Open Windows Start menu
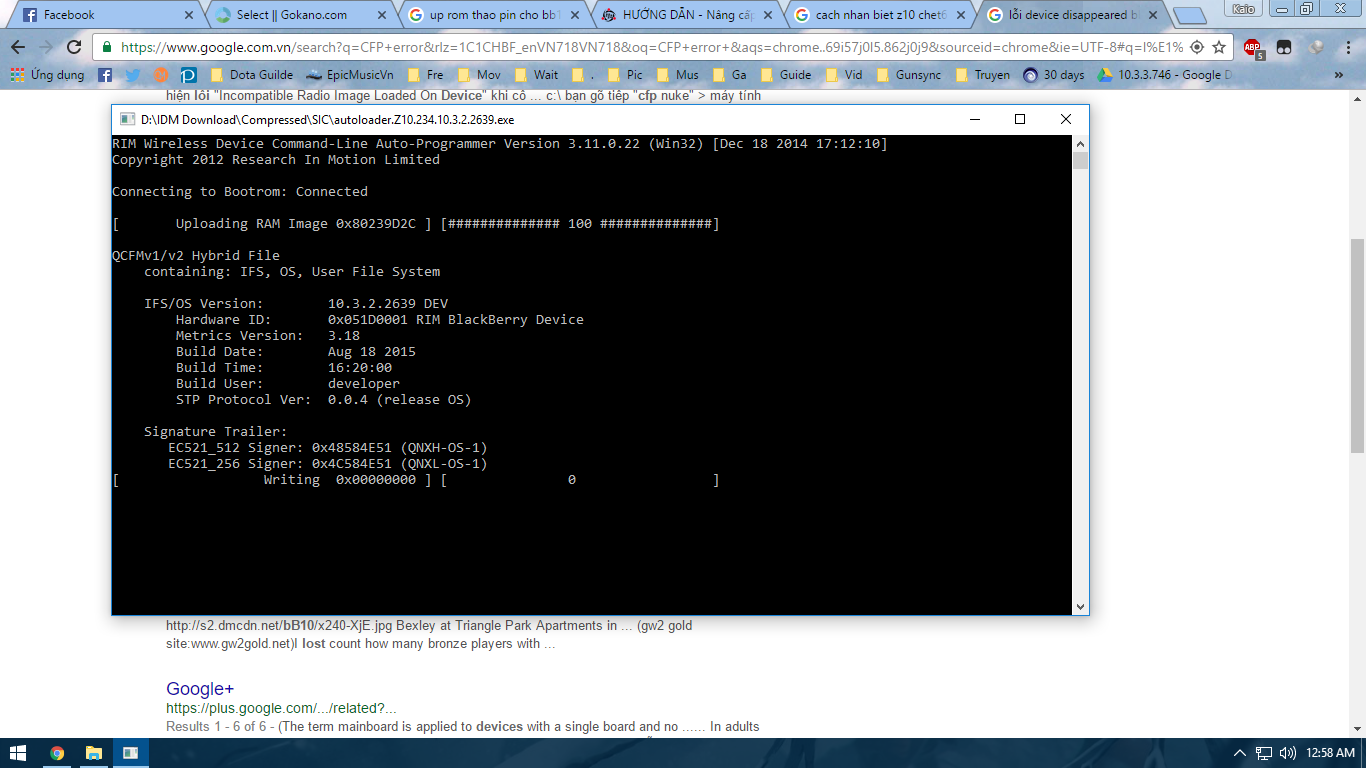 20,752
